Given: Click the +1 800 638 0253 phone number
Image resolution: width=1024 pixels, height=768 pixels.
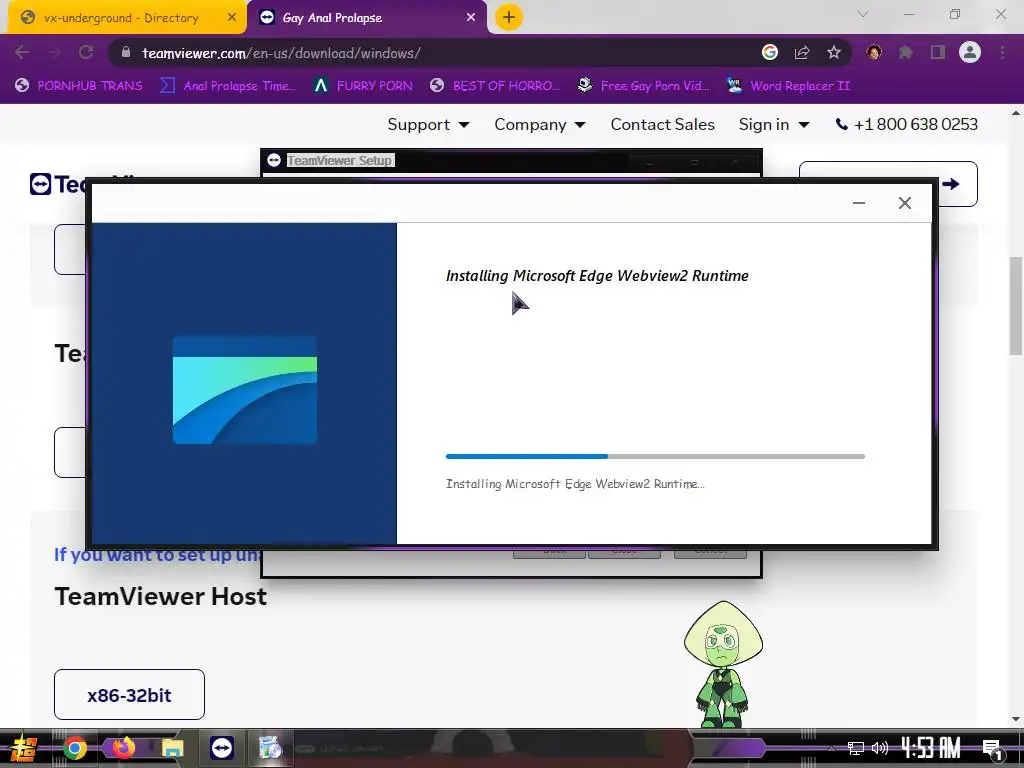Looking at the screenshot, I should point(906,124).
